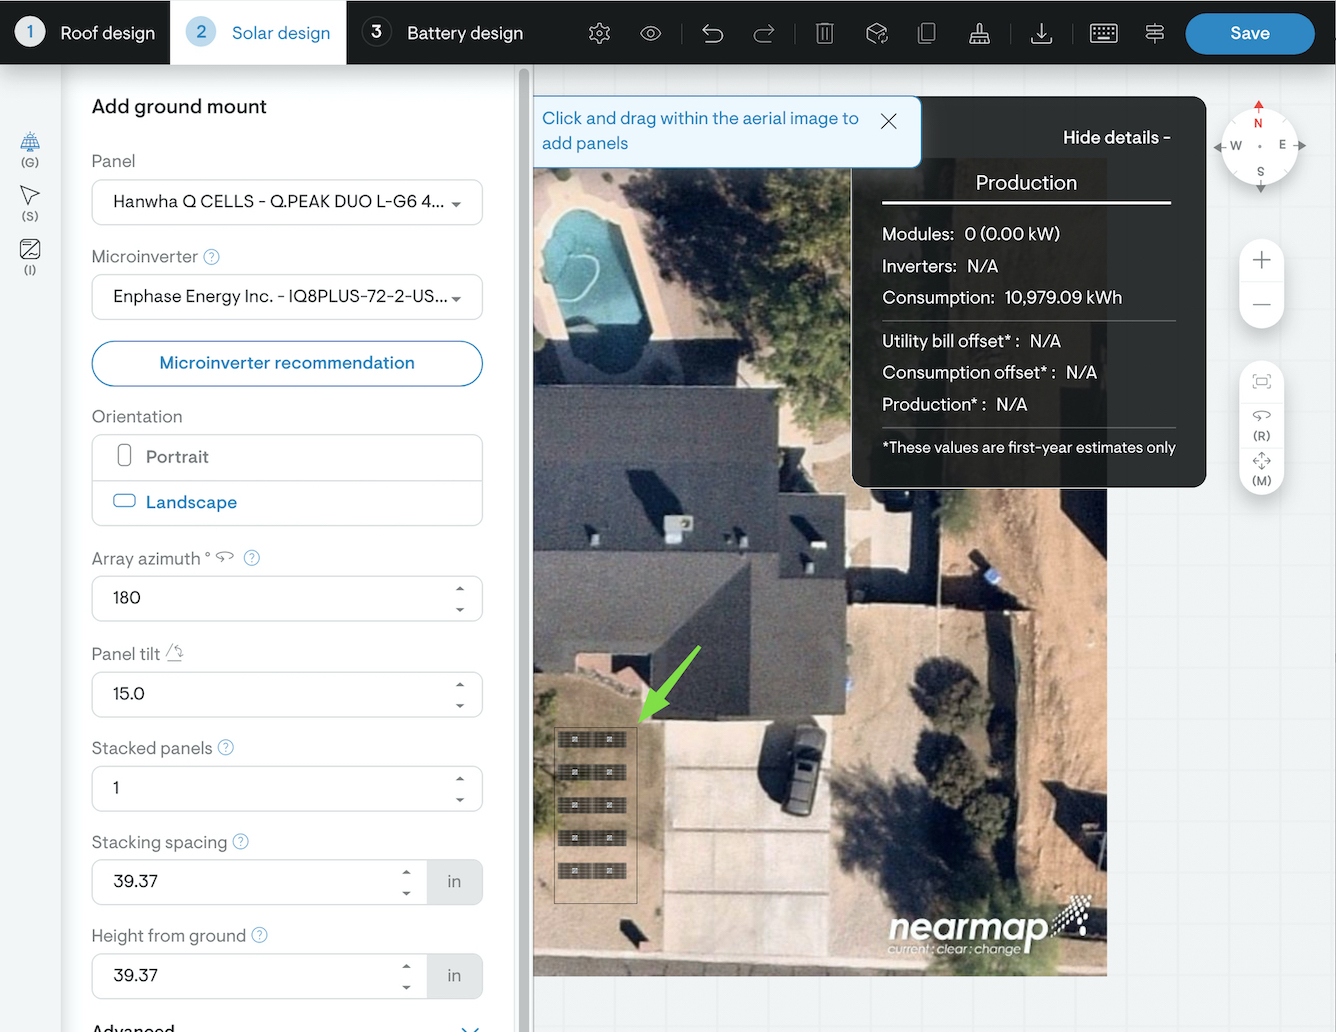This screenshot has width=1336, height=1032.
Task: Click the Array azimuth input field
Action: [x=270, y=598]
